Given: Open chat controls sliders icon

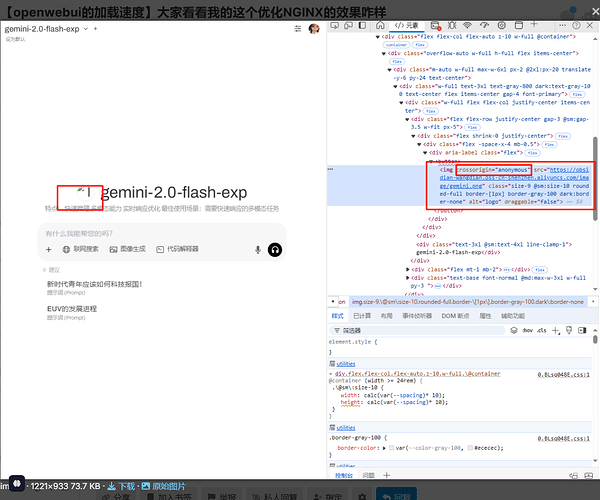Looking at the screenshot, I should [x=297, y=29].
